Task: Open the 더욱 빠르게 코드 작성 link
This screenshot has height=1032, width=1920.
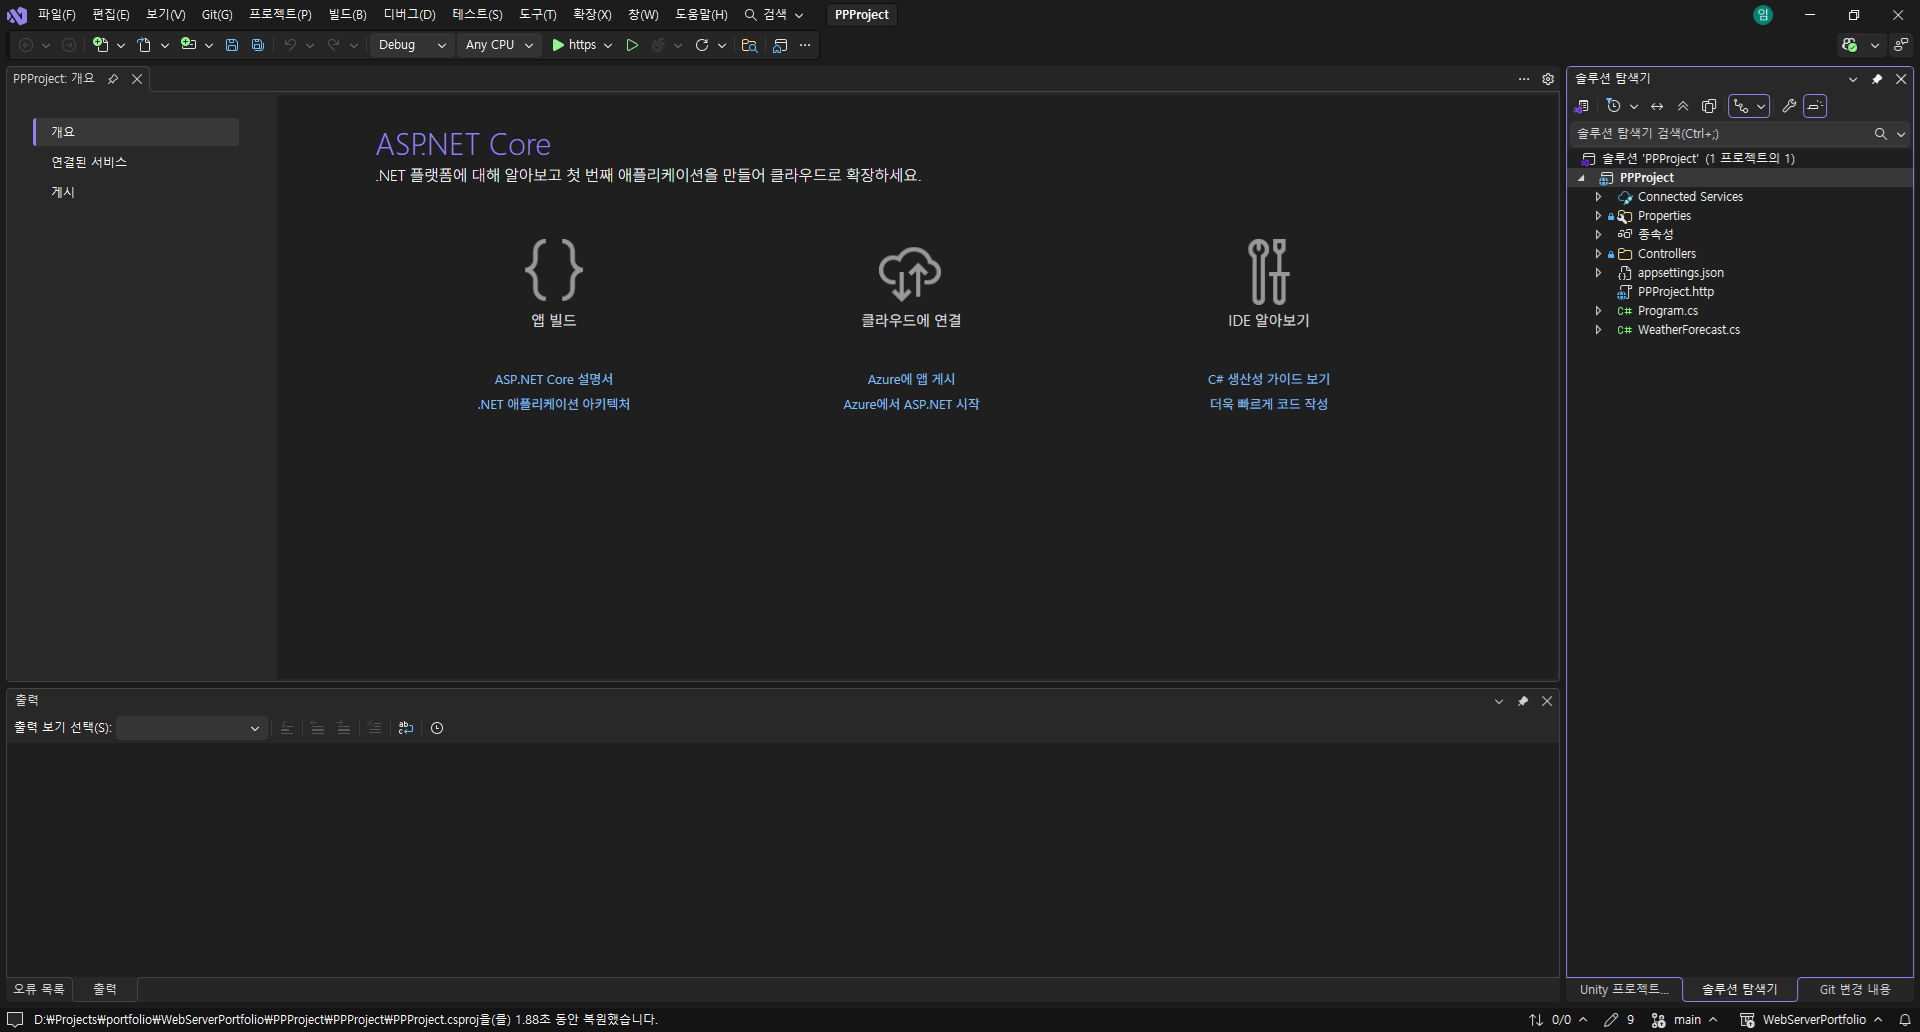Action: click(x=1268, y=405)
